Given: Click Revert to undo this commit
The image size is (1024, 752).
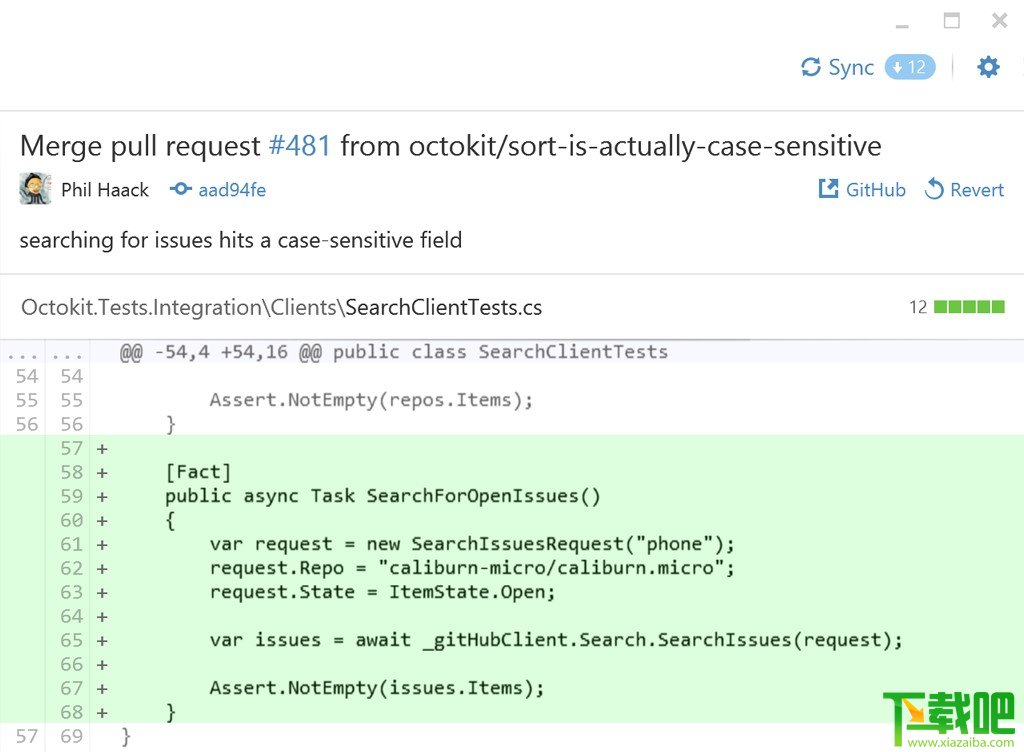Looking at the screenshot, I should coord(976,190).
